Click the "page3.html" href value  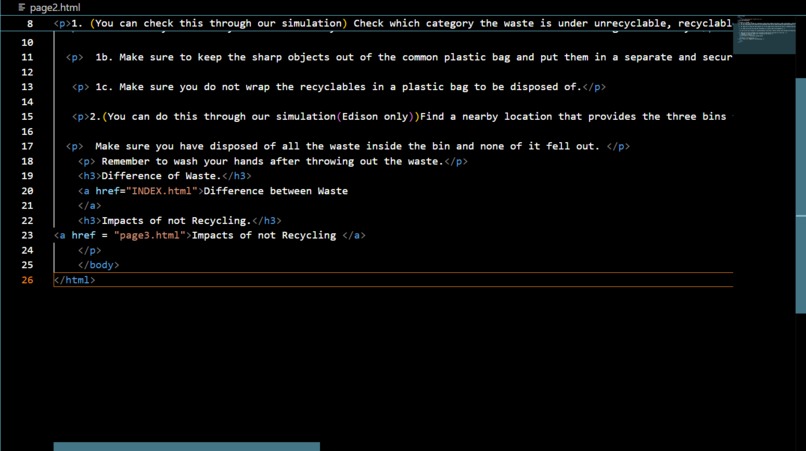coord(150,235)
